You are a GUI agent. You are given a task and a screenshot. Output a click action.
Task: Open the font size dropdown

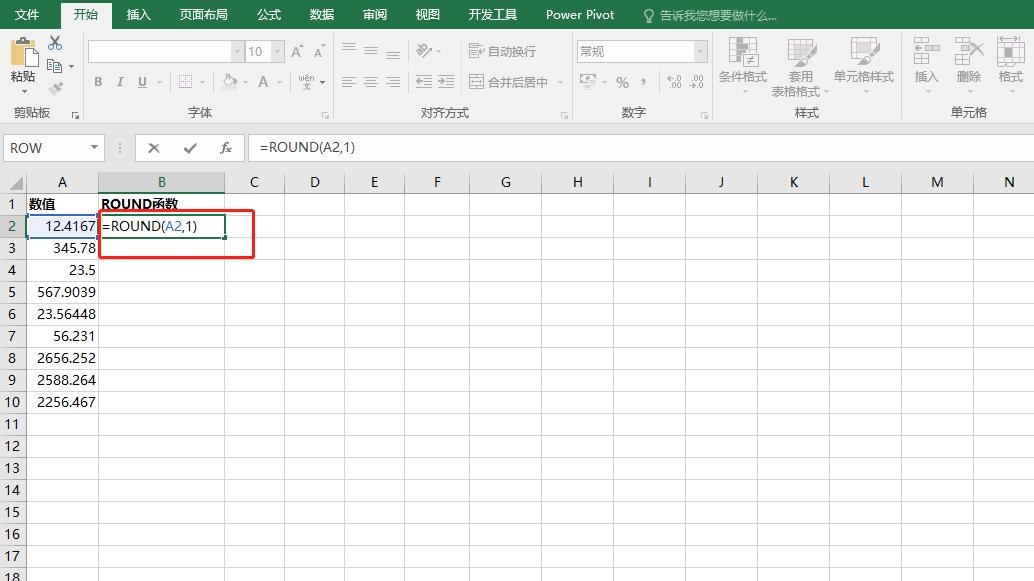277,50
